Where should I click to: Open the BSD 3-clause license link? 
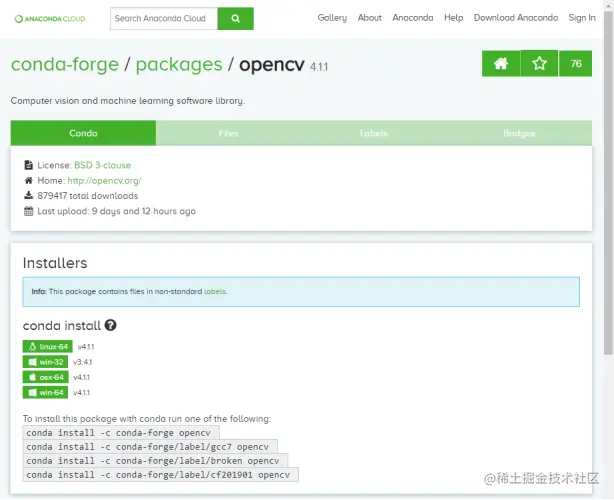103,165
